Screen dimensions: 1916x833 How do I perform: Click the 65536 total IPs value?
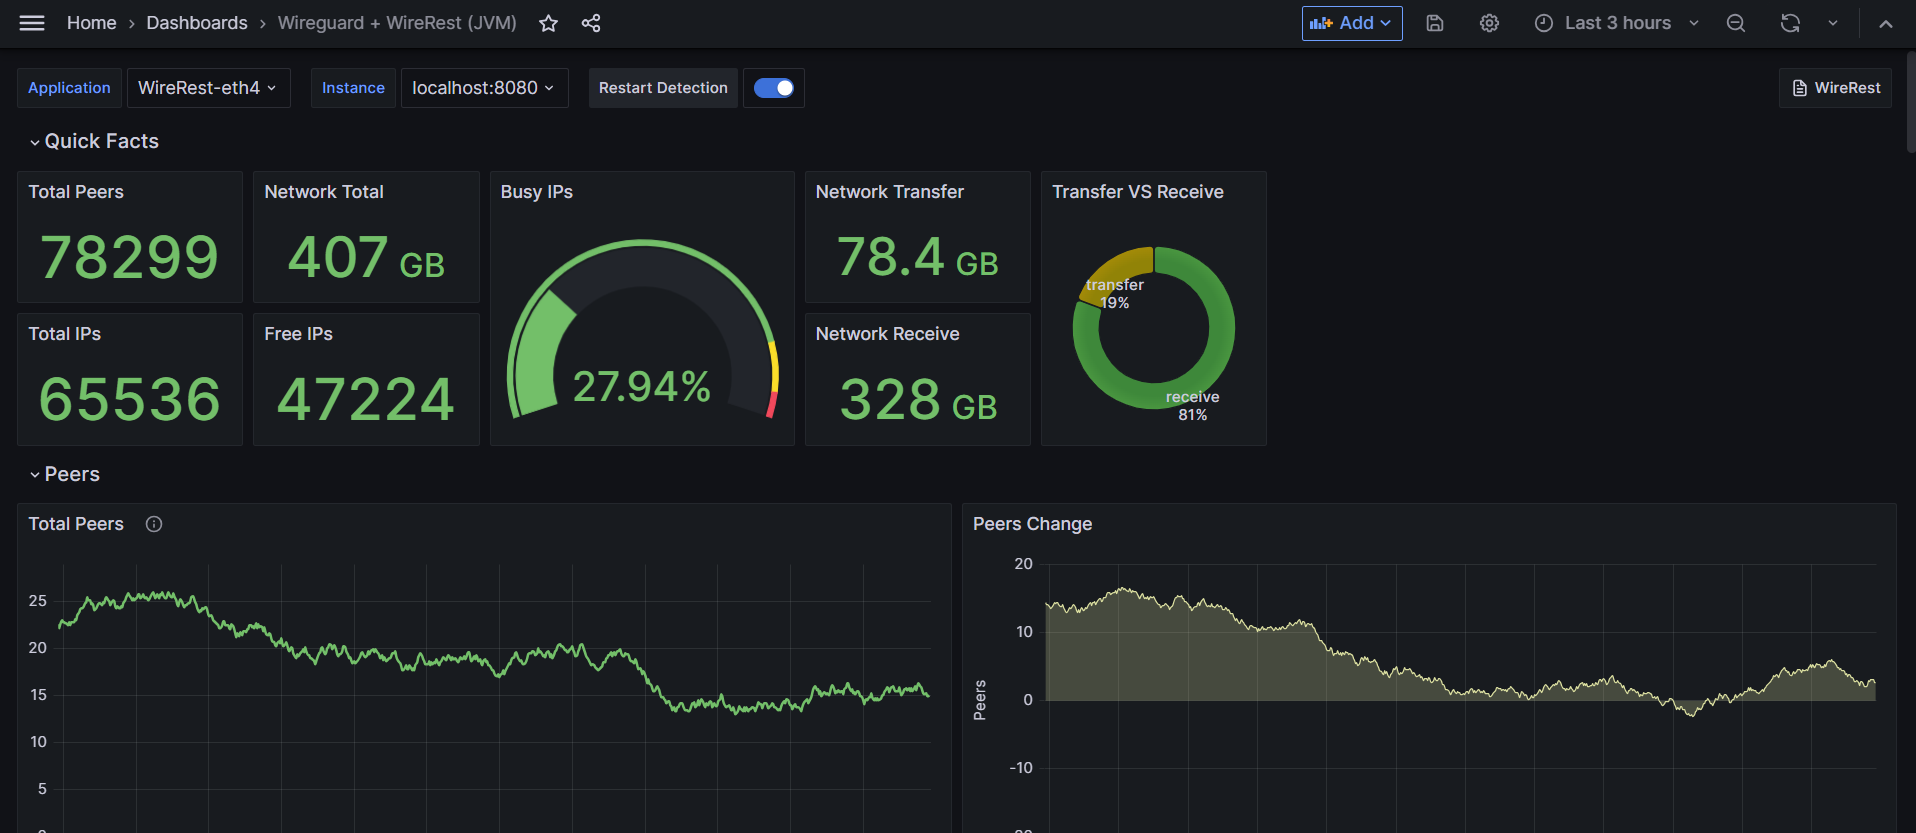coord(130,399)
